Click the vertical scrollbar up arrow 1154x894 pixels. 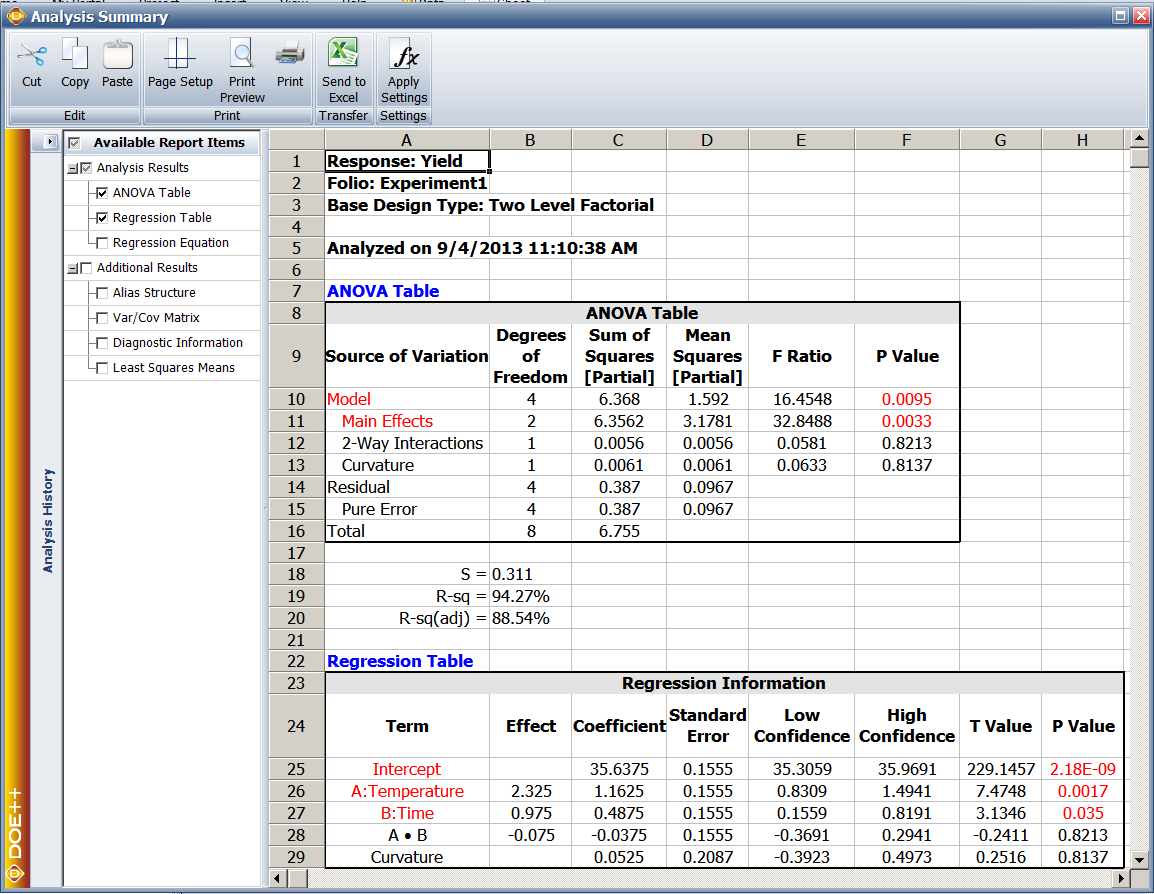1139,138
